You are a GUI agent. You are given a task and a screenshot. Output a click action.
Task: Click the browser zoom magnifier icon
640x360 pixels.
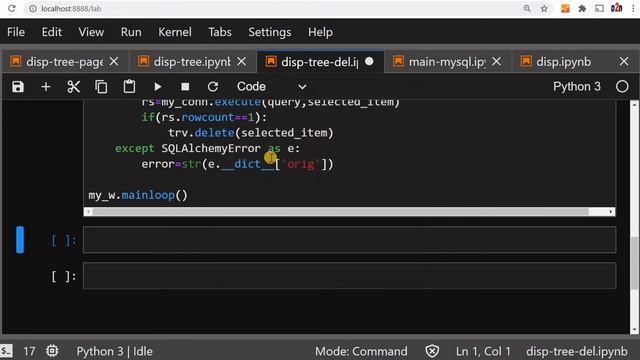[527, 8]
